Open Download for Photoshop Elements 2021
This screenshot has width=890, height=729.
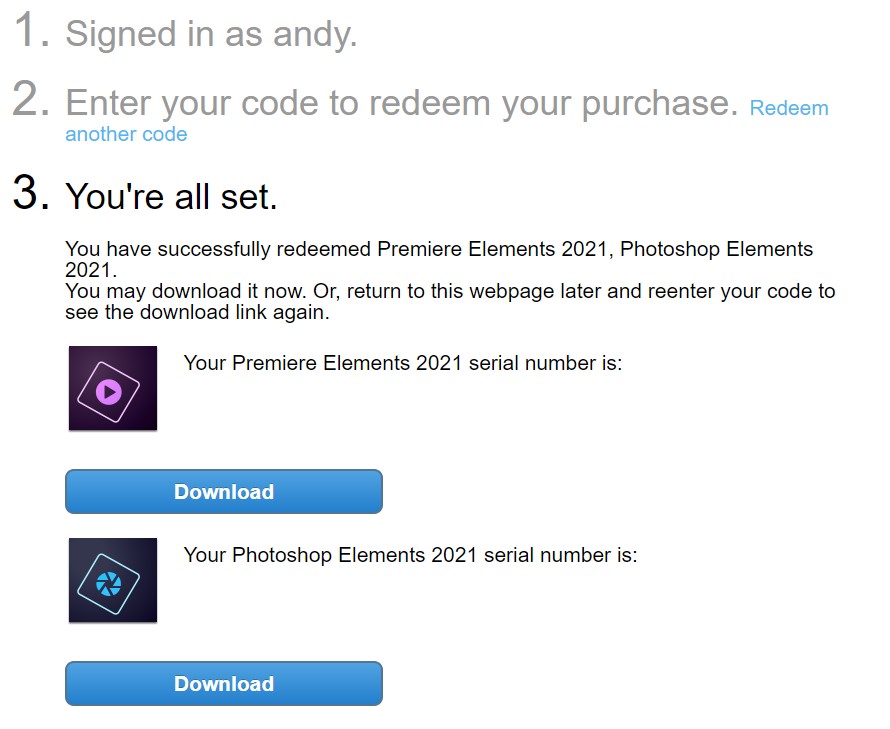tap(223, 683)
